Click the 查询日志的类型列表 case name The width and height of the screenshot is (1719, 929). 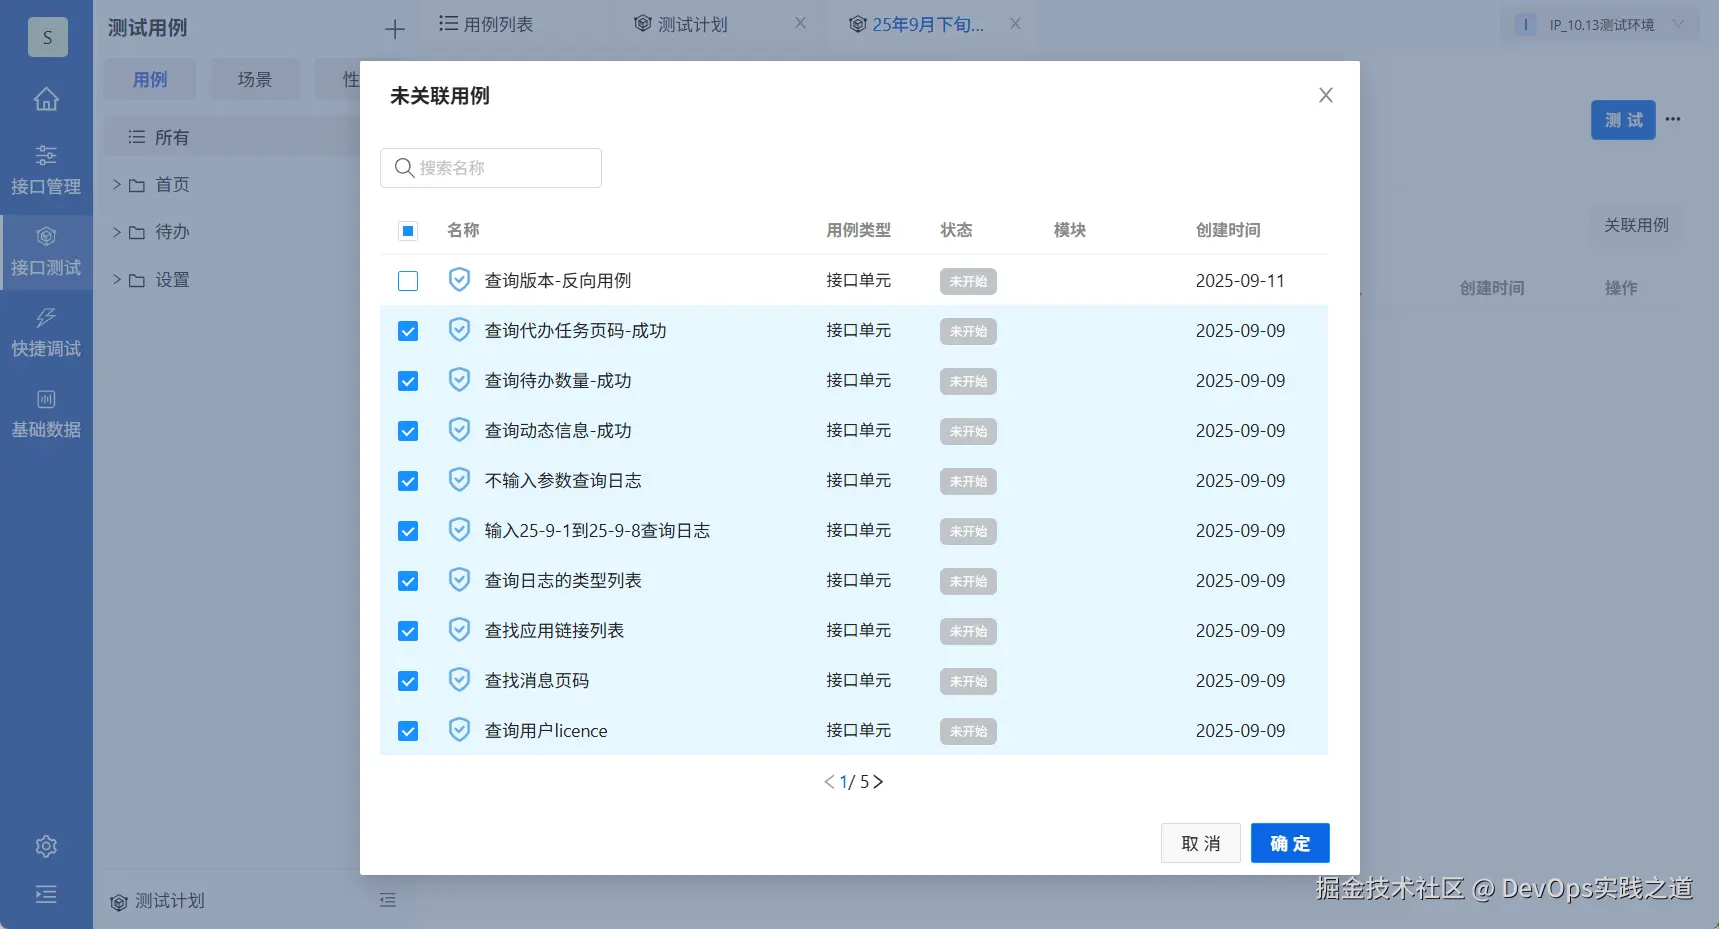tap(563, 581)
